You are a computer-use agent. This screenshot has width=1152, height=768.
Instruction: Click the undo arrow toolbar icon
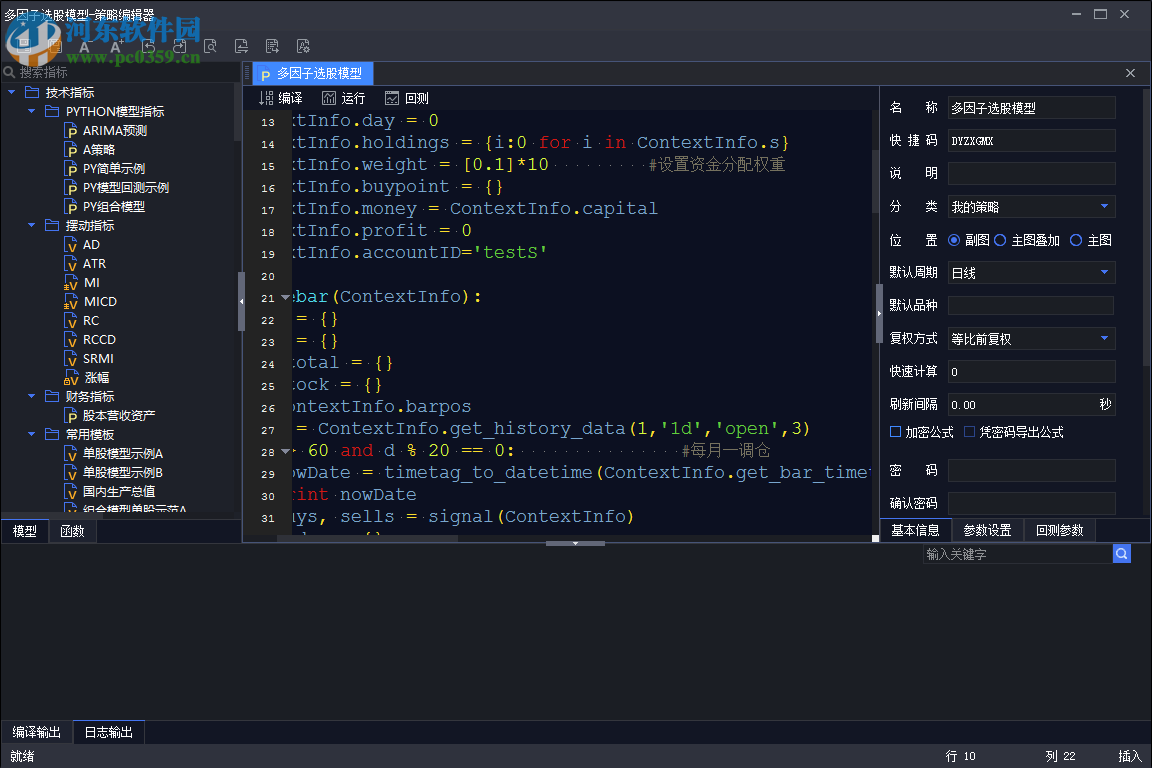148,46
